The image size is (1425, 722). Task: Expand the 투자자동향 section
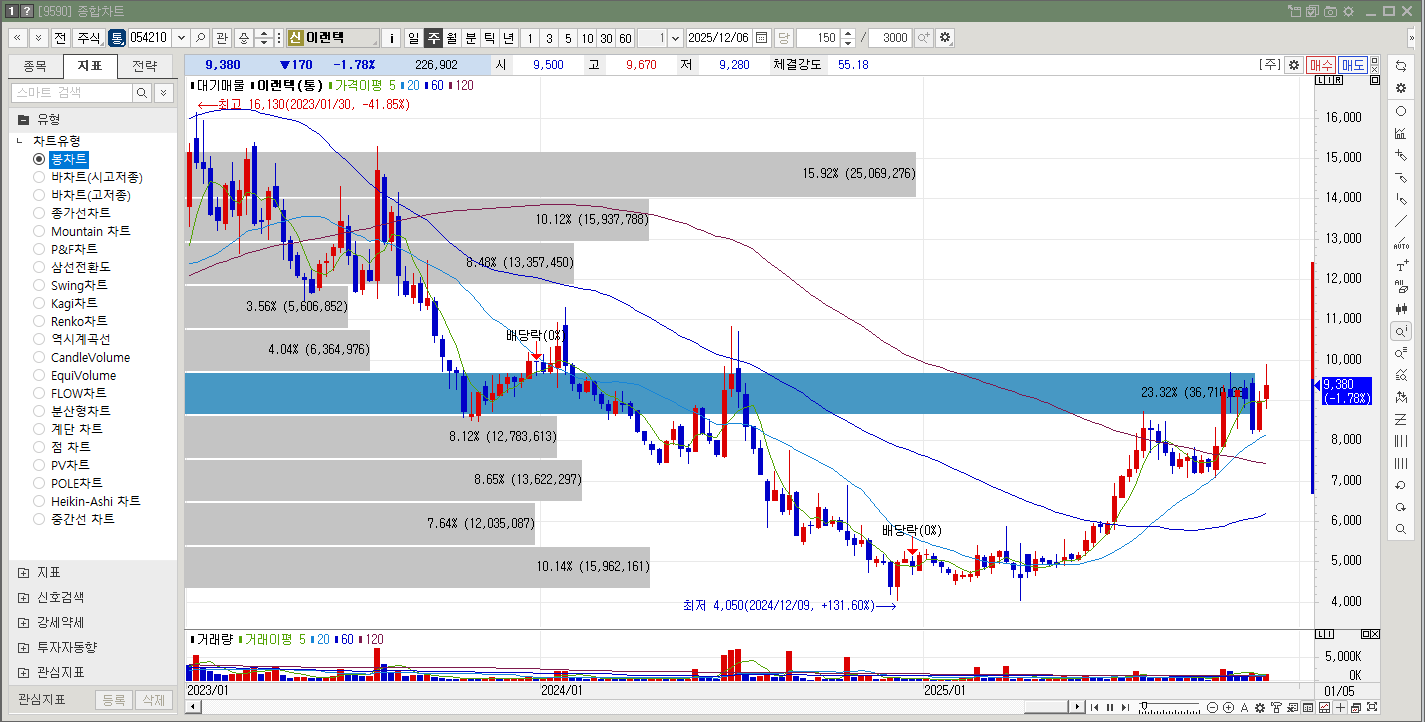23,647
